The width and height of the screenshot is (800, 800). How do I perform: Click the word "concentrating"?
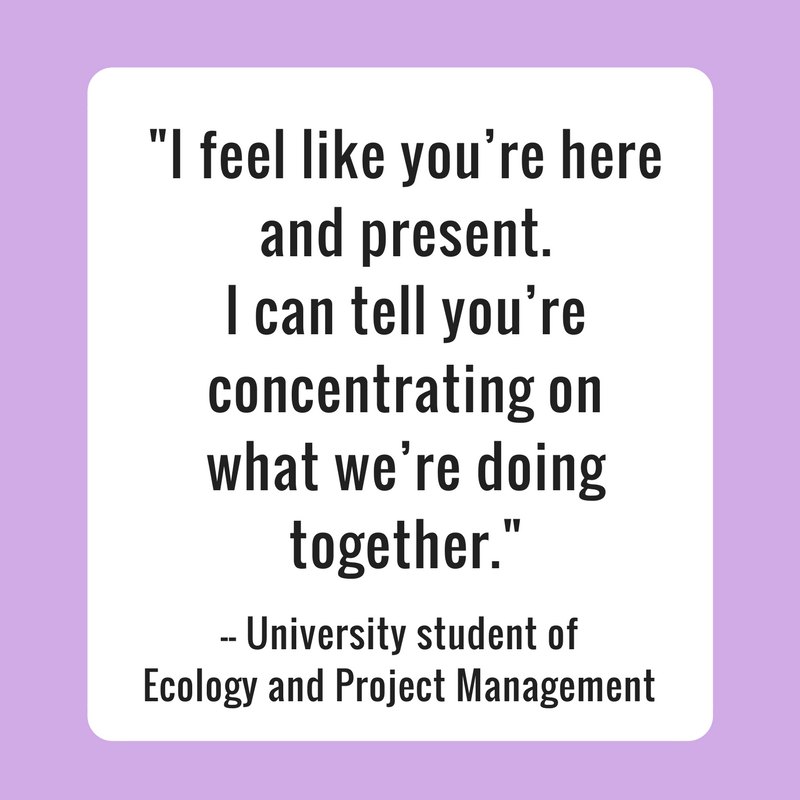[371, 392]
